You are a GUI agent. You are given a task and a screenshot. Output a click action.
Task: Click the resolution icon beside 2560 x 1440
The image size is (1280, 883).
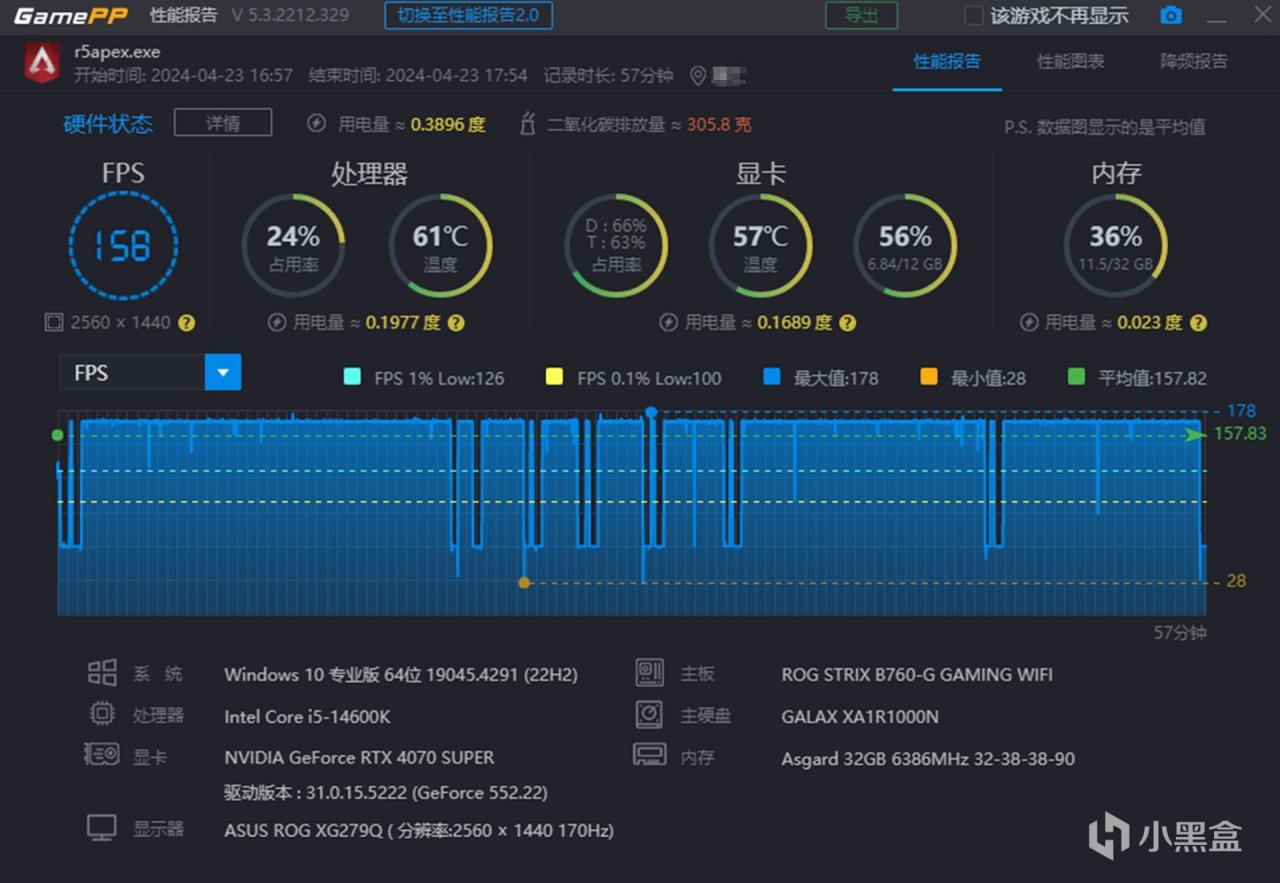click(x=54, y=323)
